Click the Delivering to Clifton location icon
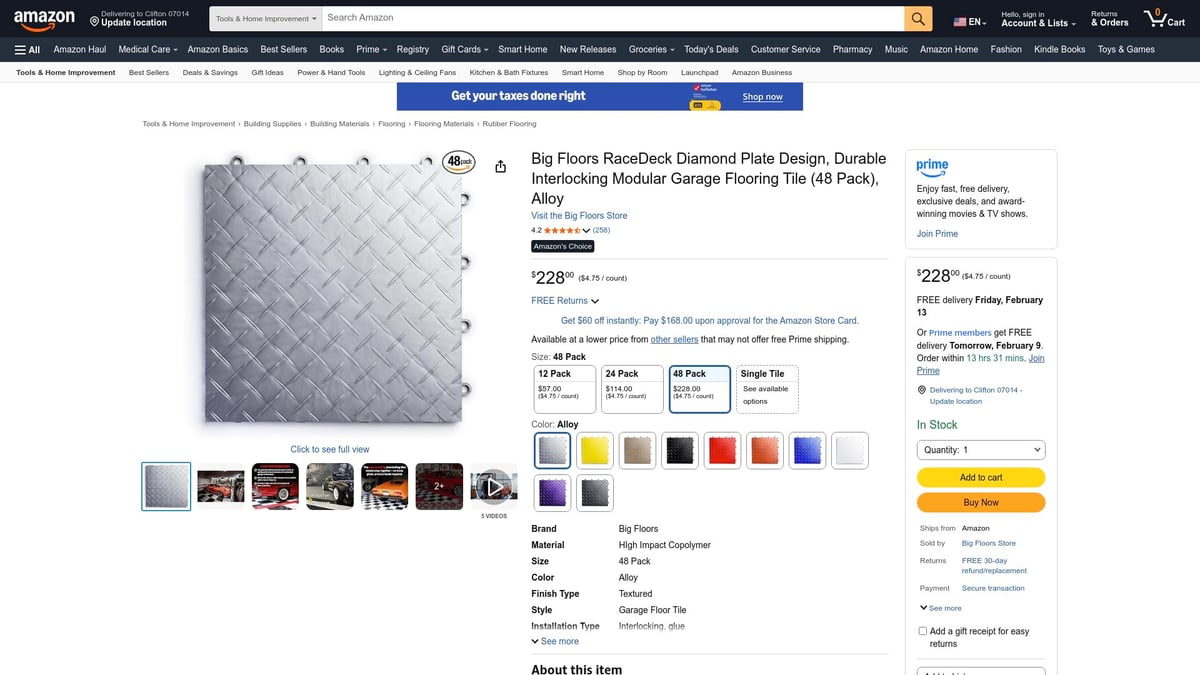This screenshot has height=675, width=1200. [x=921, y=389]
